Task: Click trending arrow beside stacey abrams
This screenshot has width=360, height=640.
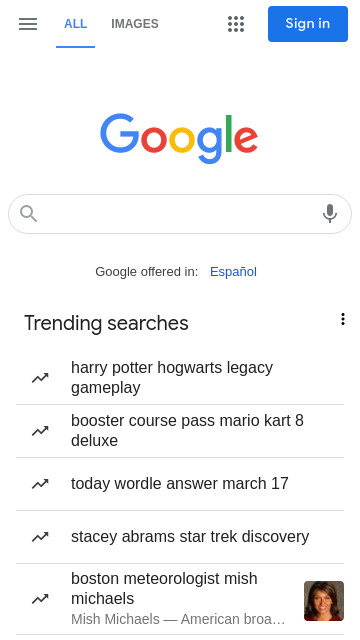Action: click(40, 537)
